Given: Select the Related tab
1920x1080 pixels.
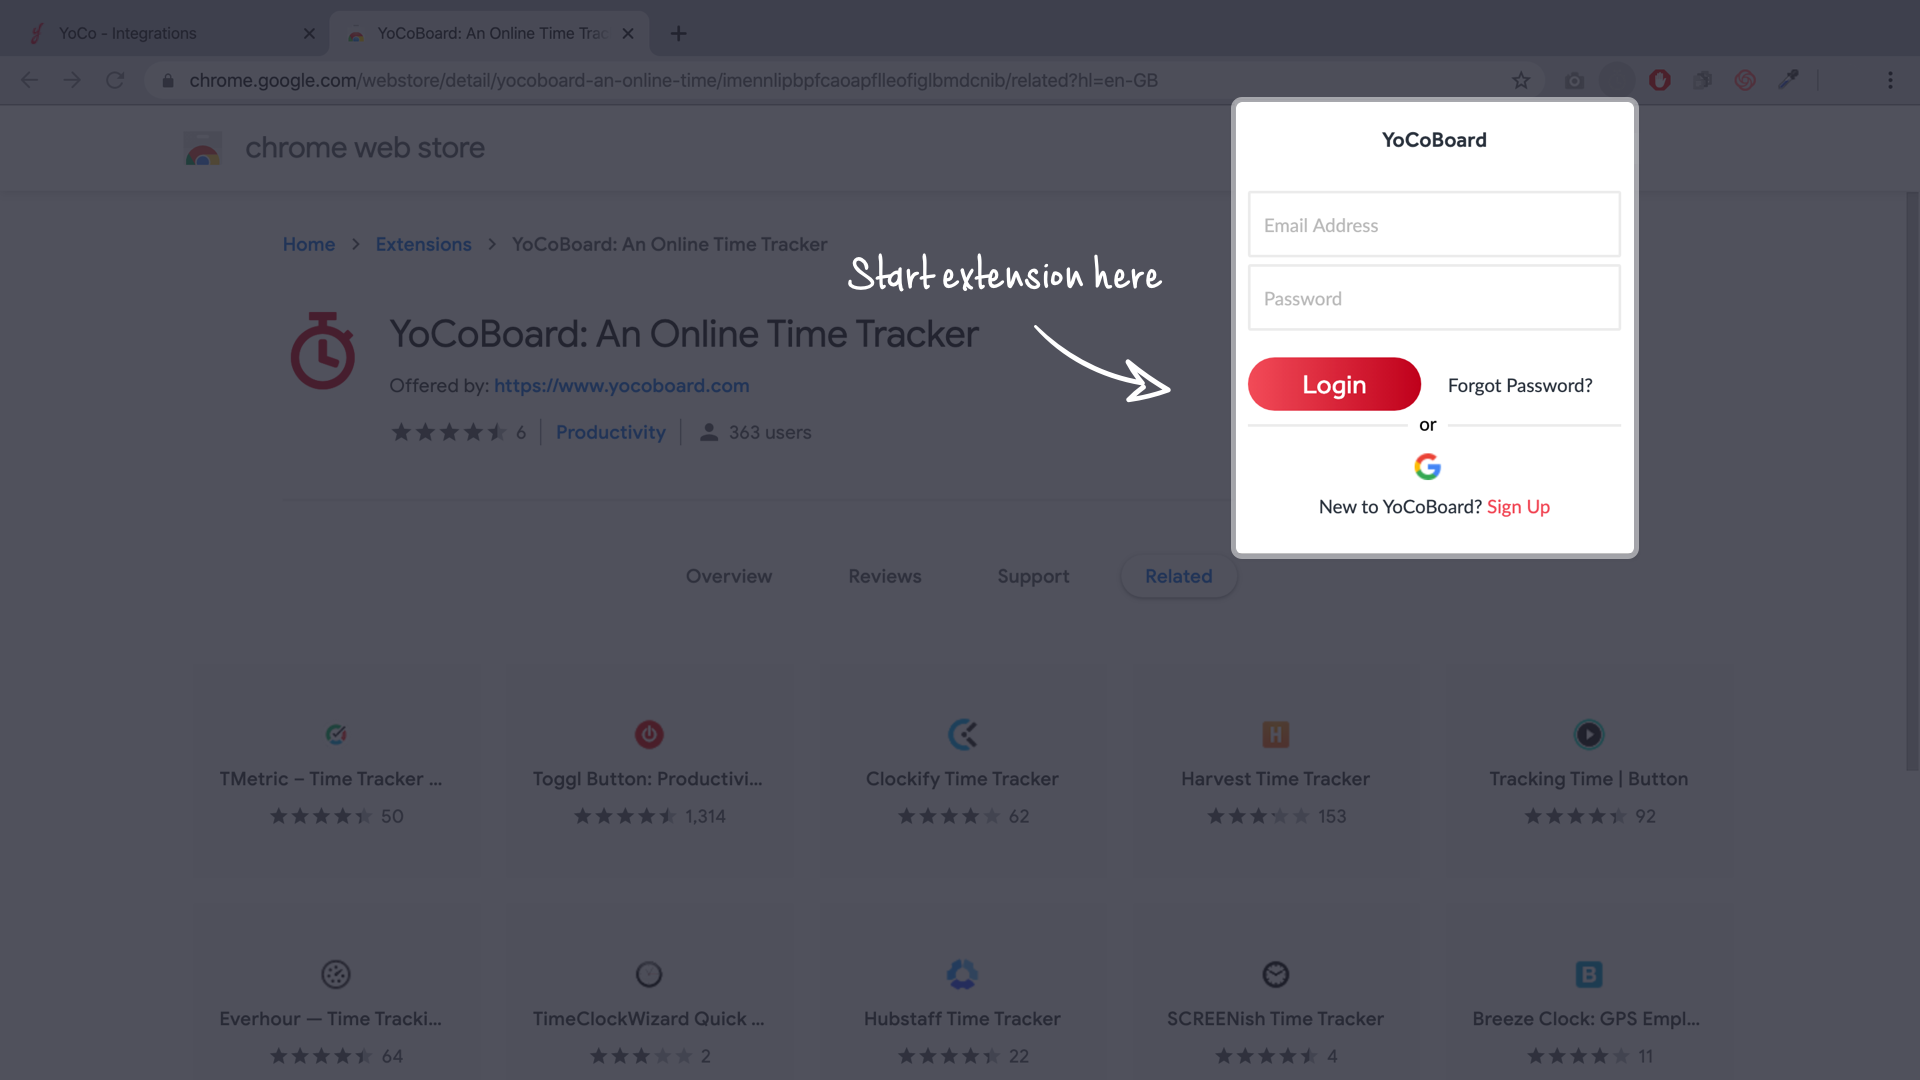Looking at the screenshot, I should [1178, 575].
